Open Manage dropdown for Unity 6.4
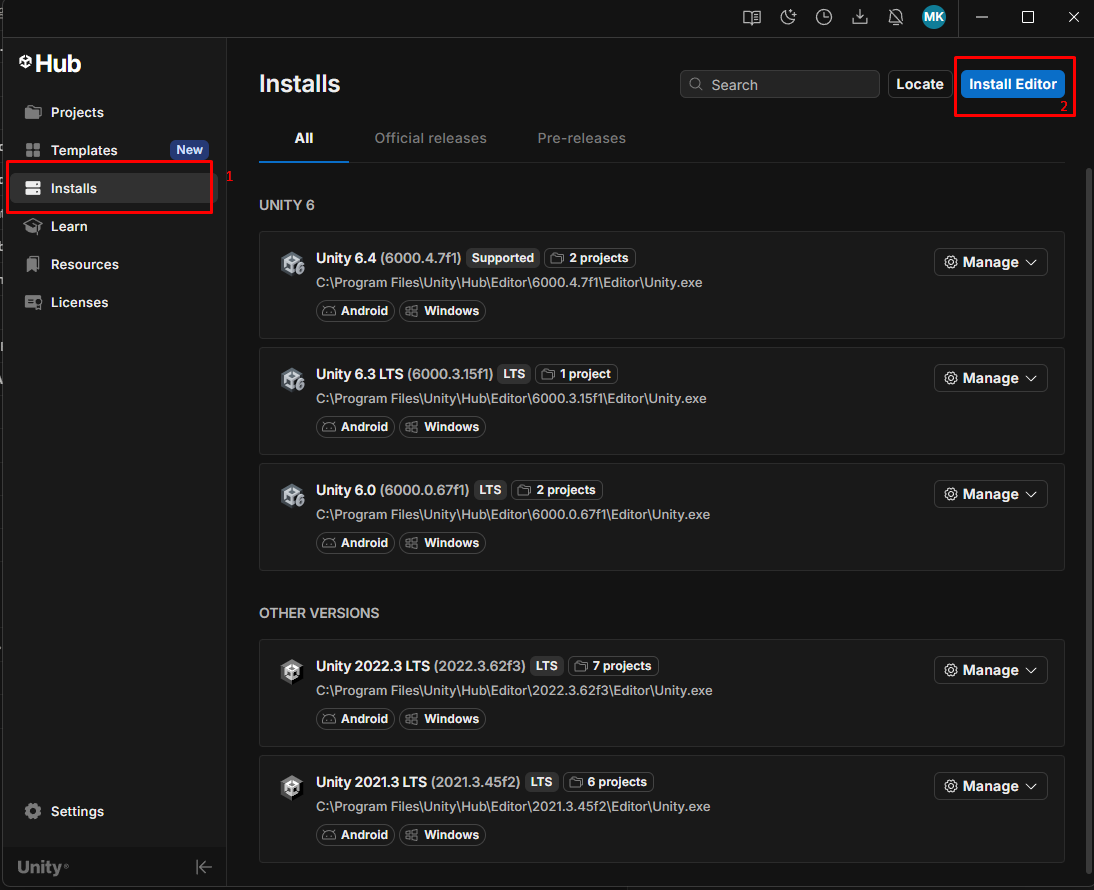1094x890 pixels. (990, 262)
